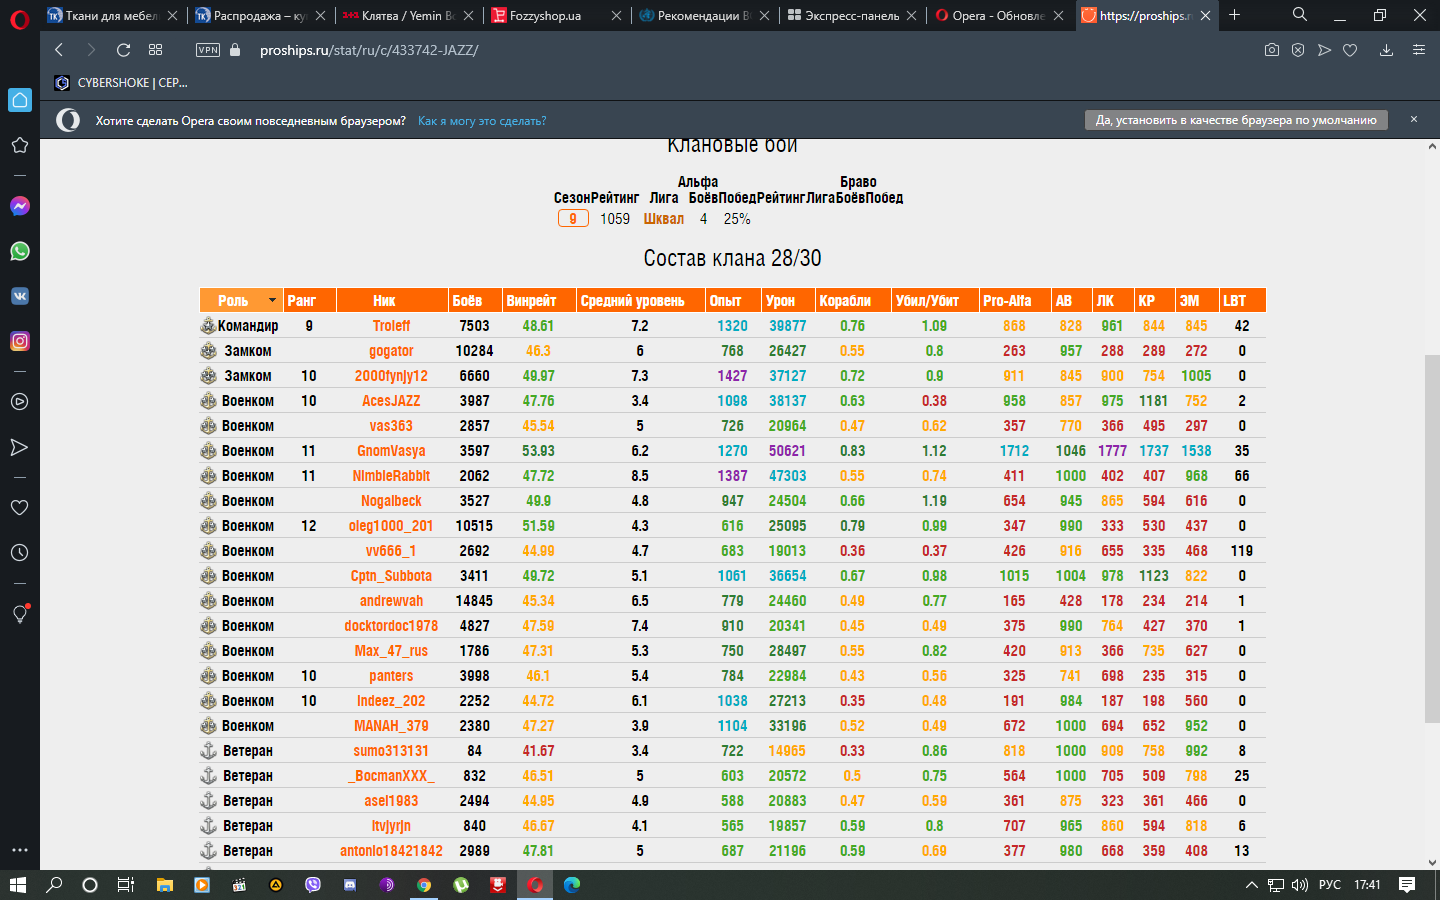Open Messenger in the Opera sidebar

[x=19, y=206]
